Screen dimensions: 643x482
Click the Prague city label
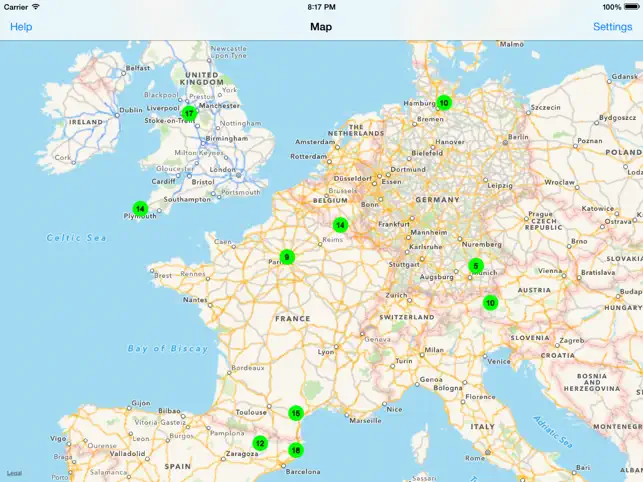click(540, 214)
